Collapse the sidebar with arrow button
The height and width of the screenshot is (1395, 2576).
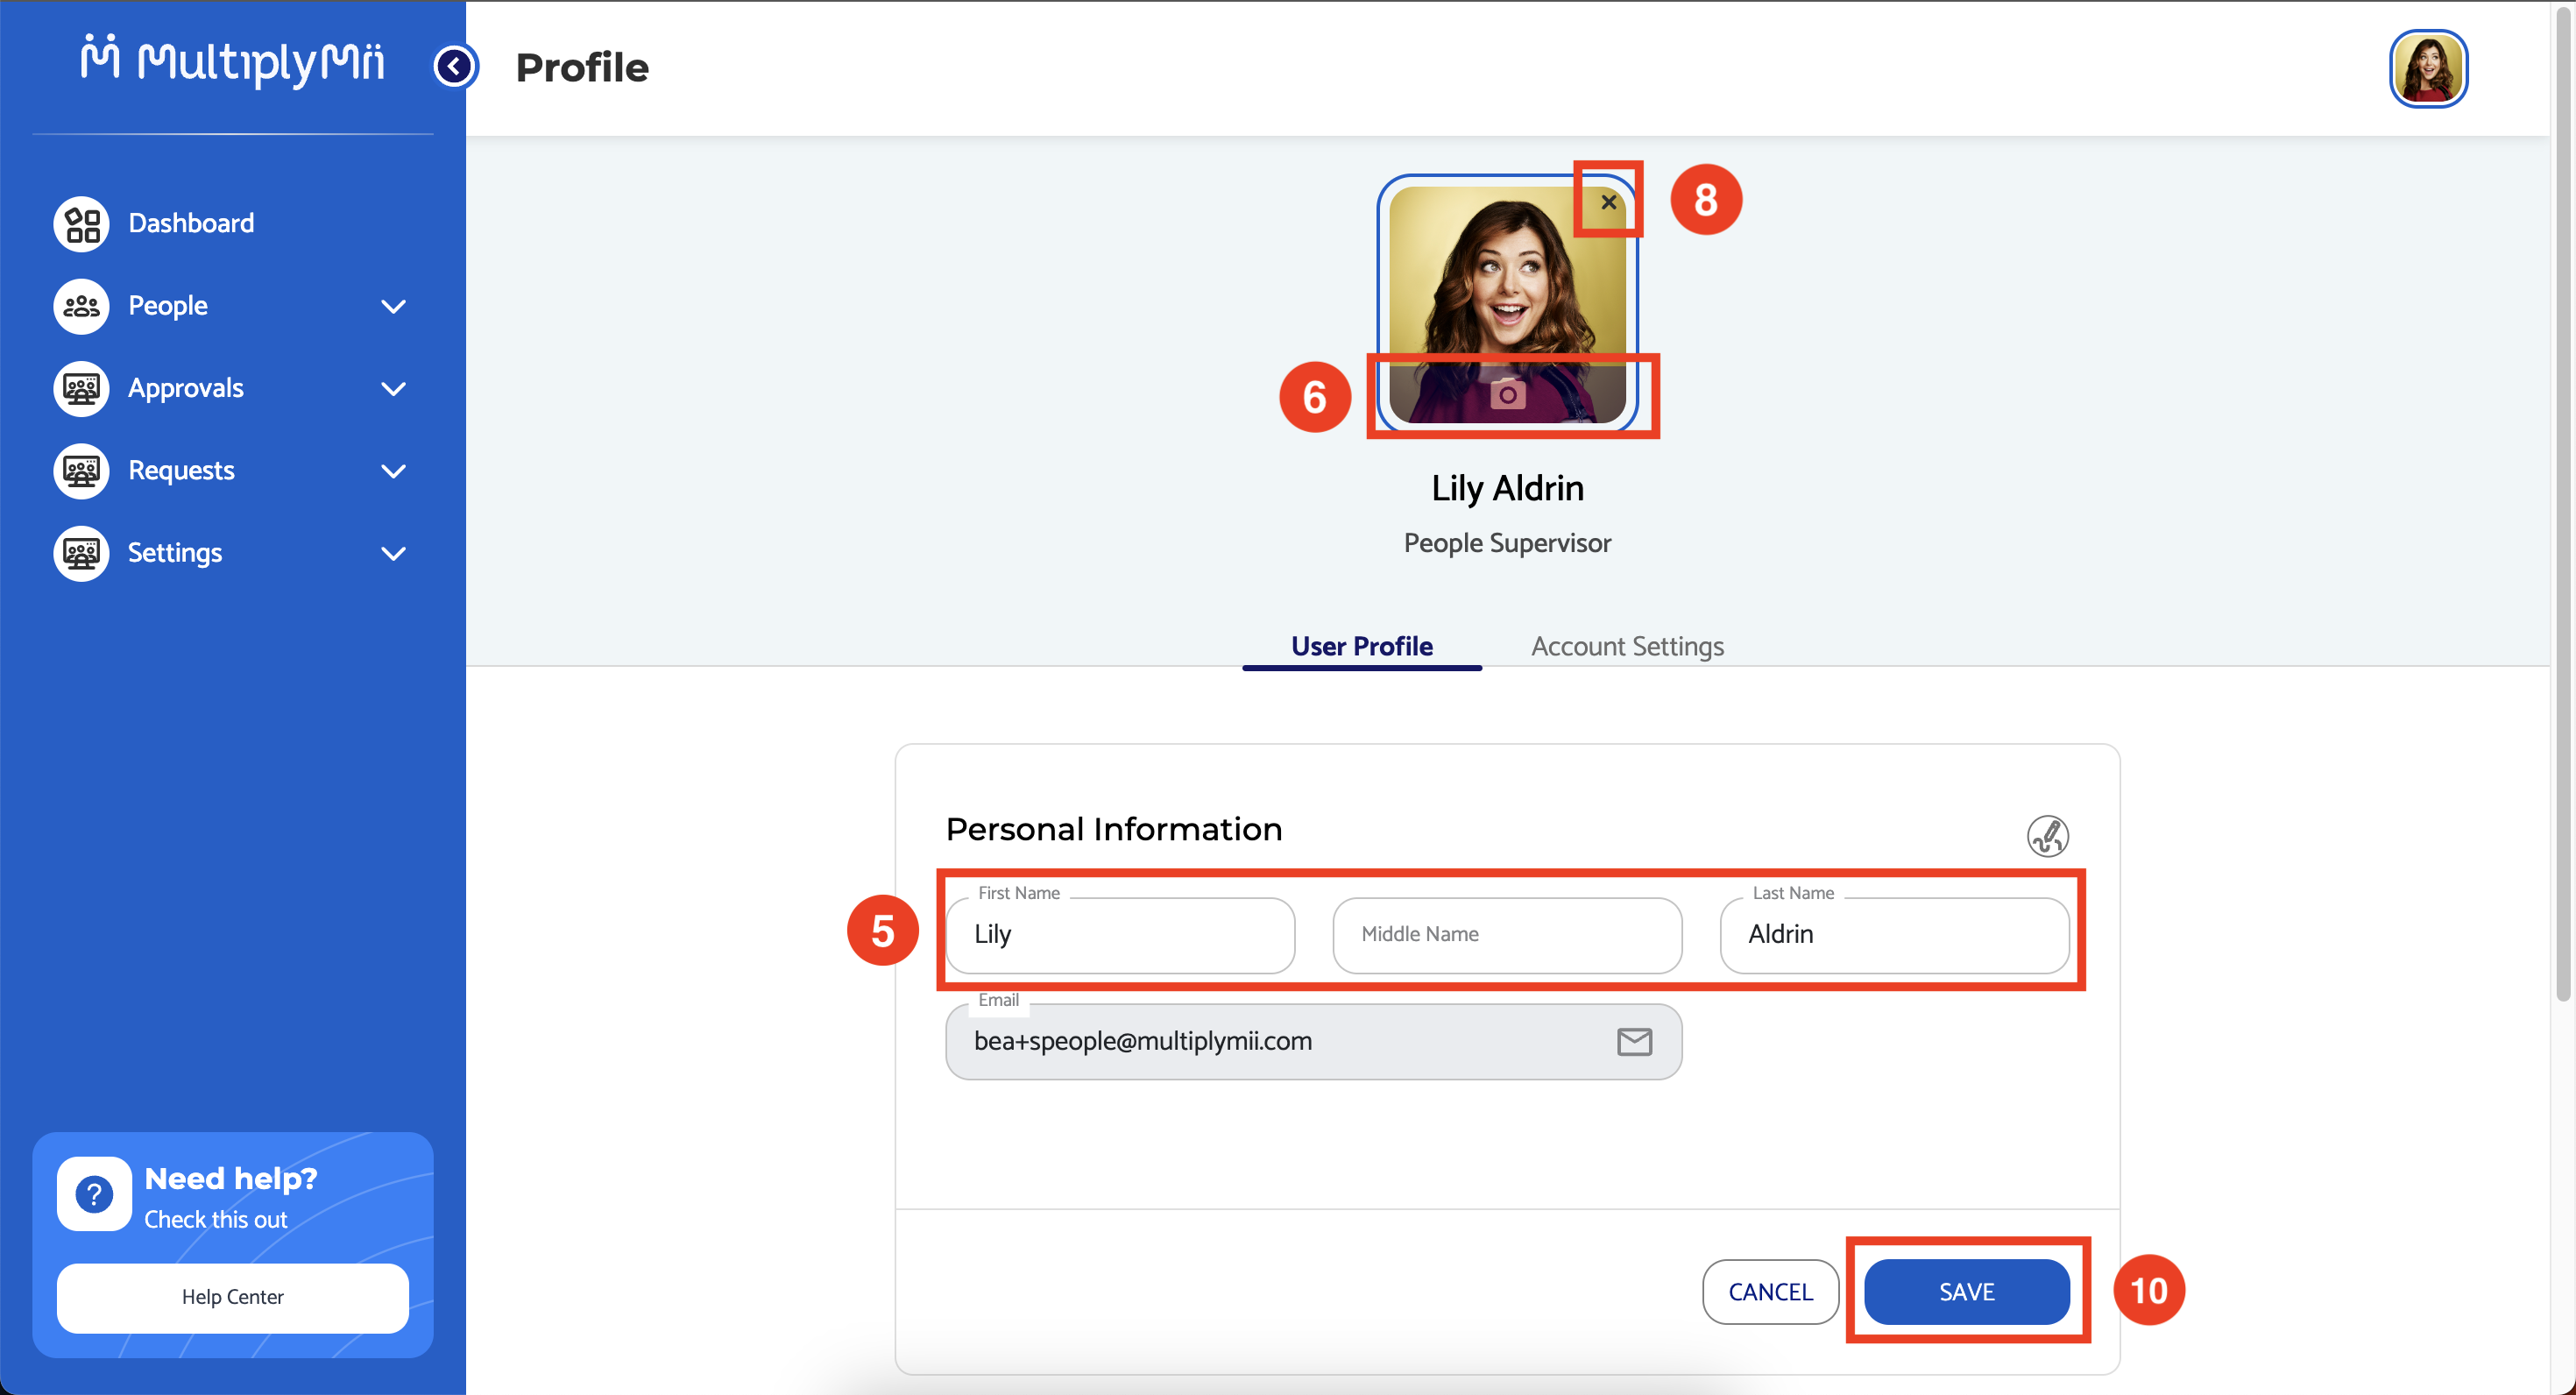point(455,67)
